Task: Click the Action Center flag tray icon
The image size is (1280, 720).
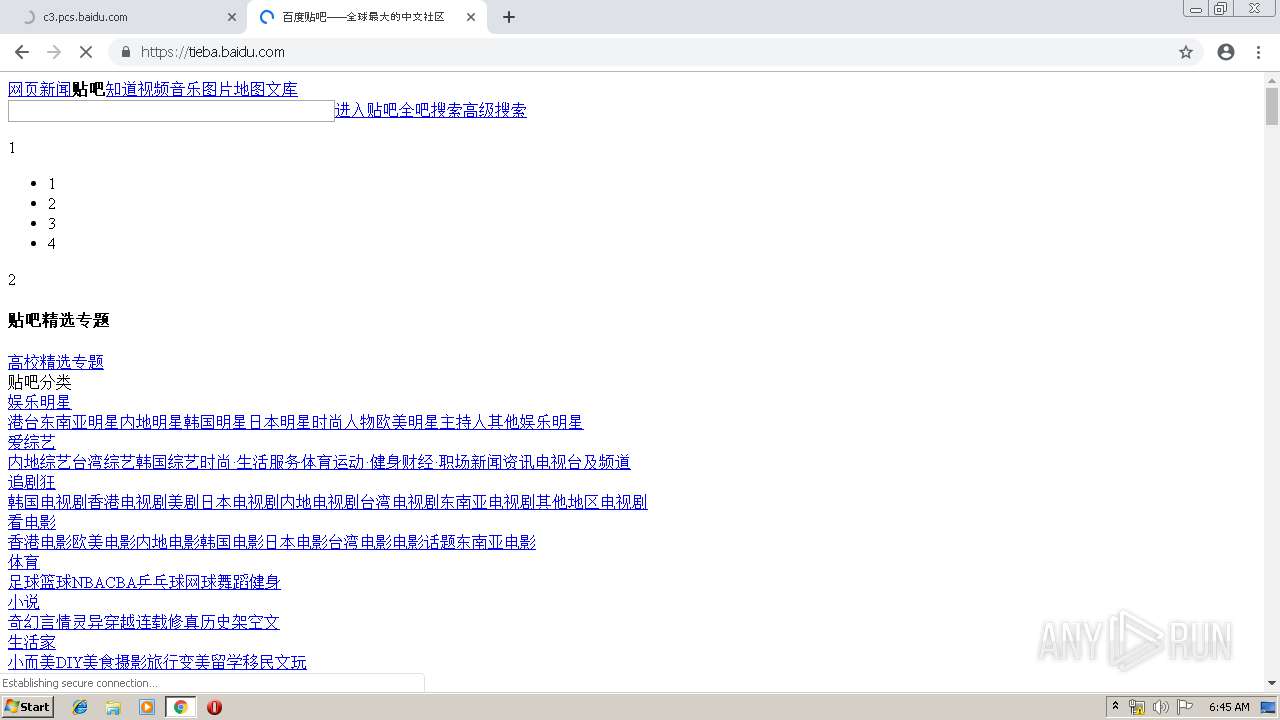Action: click(1185, 707)
